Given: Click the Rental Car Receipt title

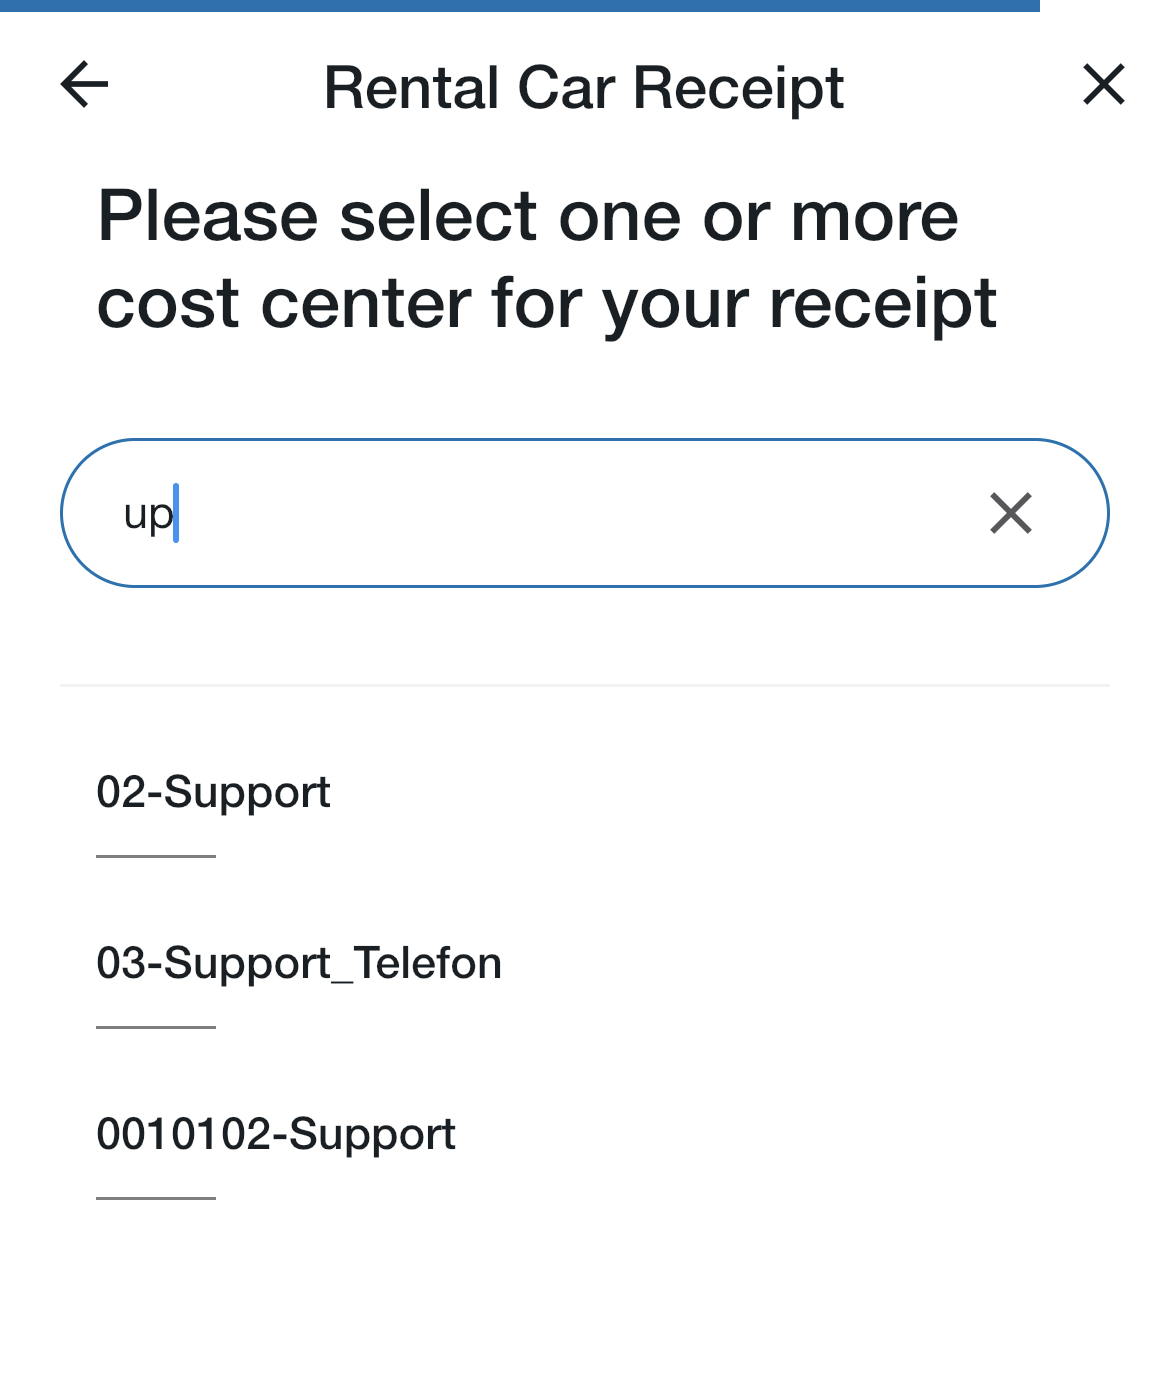Looking at the screenshot, I should [584, 88].
